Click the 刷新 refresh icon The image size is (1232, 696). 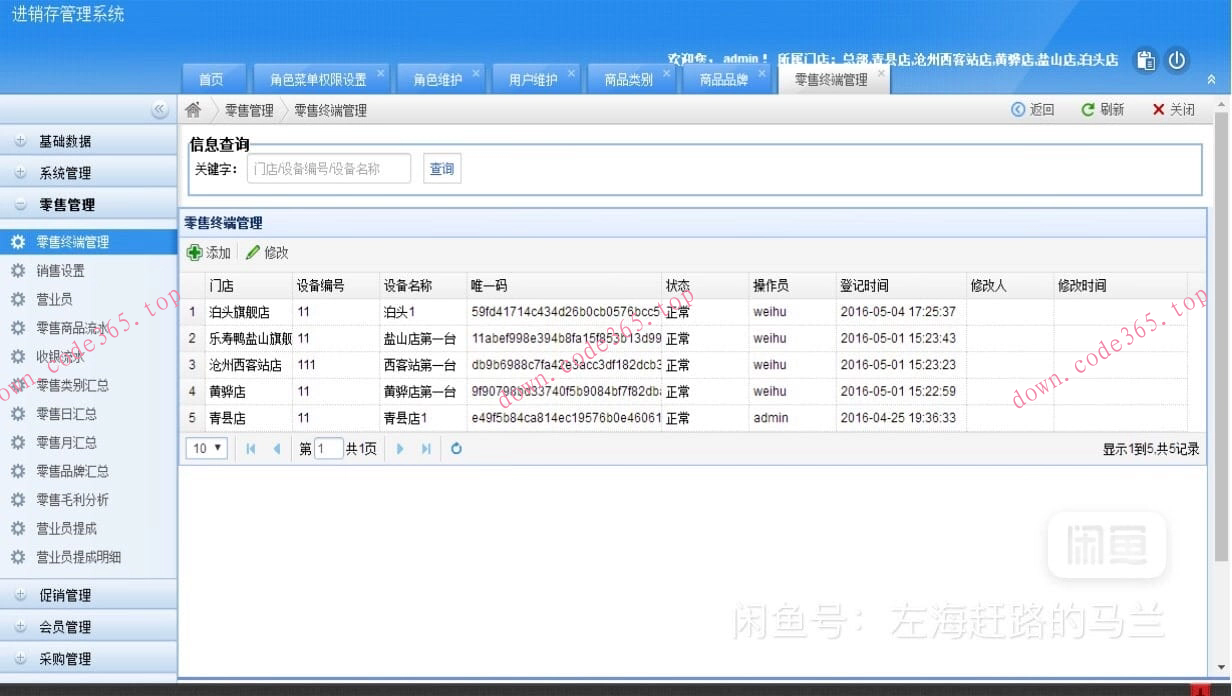point(1086,109)
